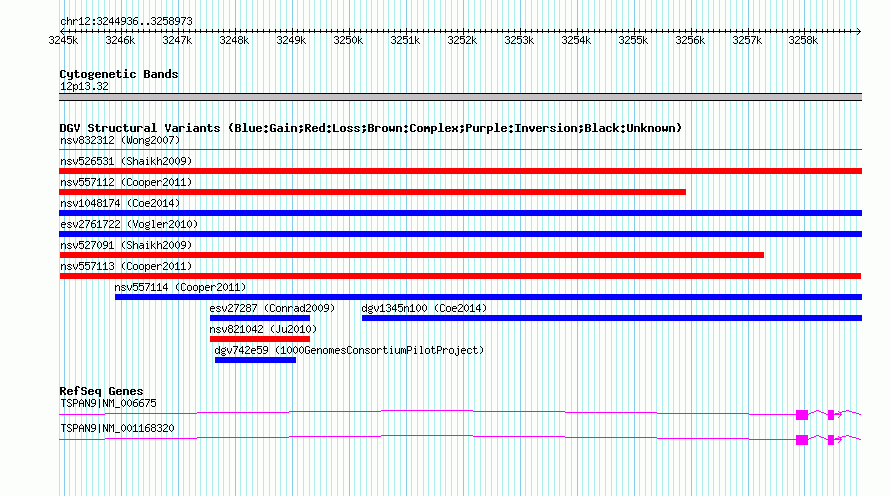The height and width of the screenshot is (496, 890).
Task: Click the chr12:3244936..3258973 coordinate label
Action: 126,22
